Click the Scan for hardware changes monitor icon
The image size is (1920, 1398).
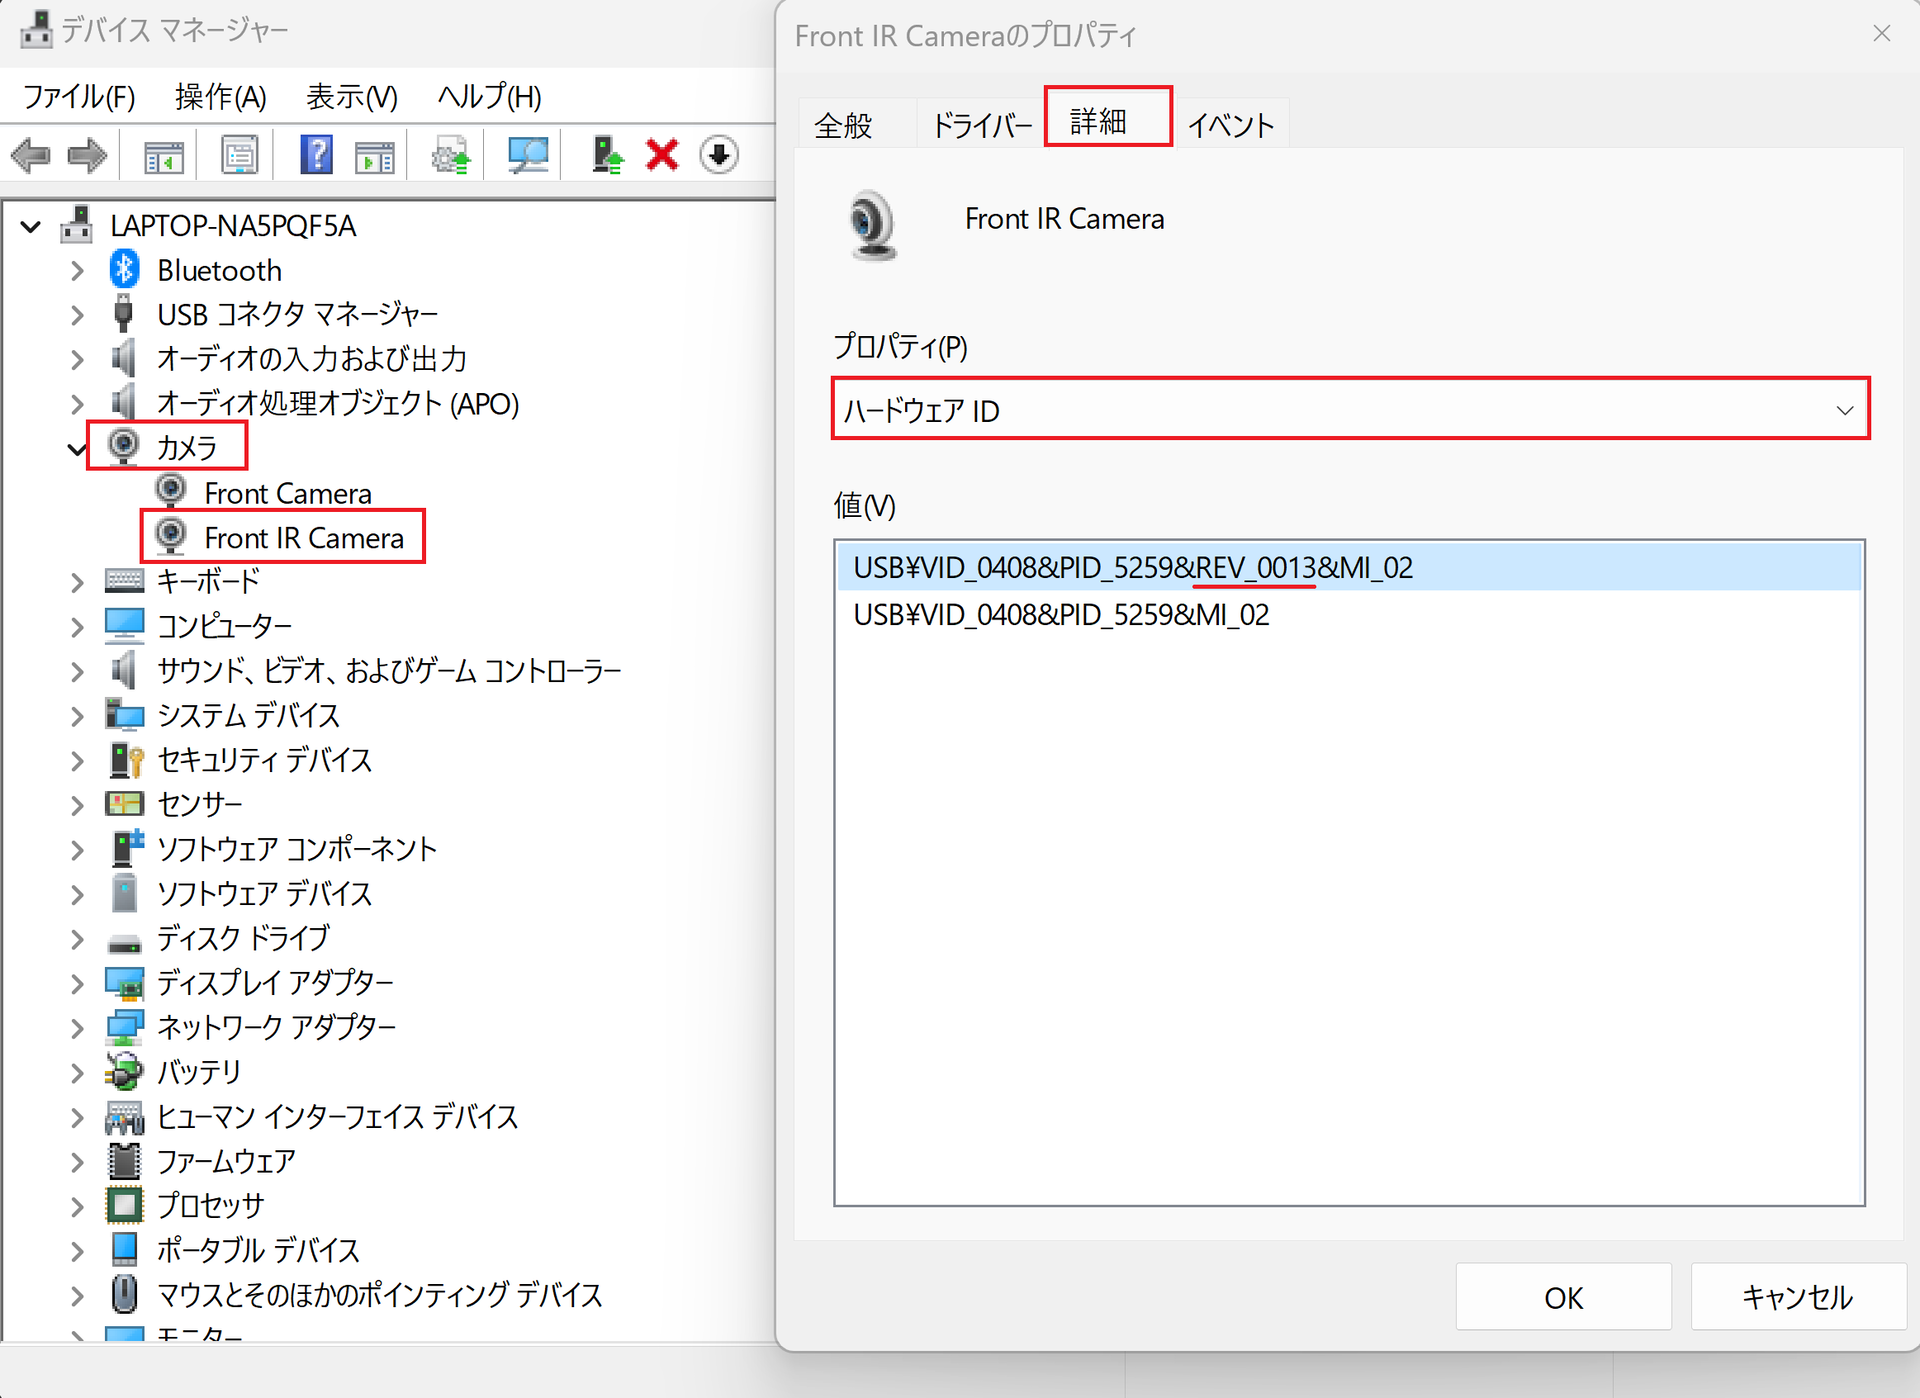[527, 156]
